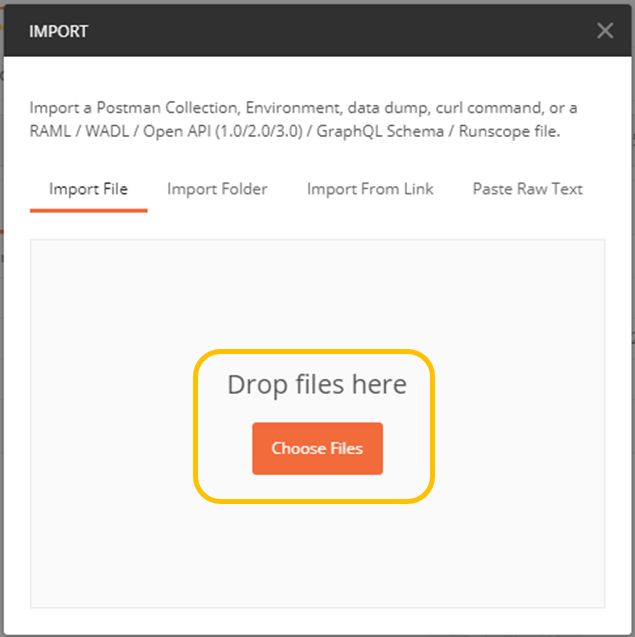The height and width of the screenshot is (637, 635).
Task: Click 'GraphQL Schema' in the description text
Action: [380, 132]
